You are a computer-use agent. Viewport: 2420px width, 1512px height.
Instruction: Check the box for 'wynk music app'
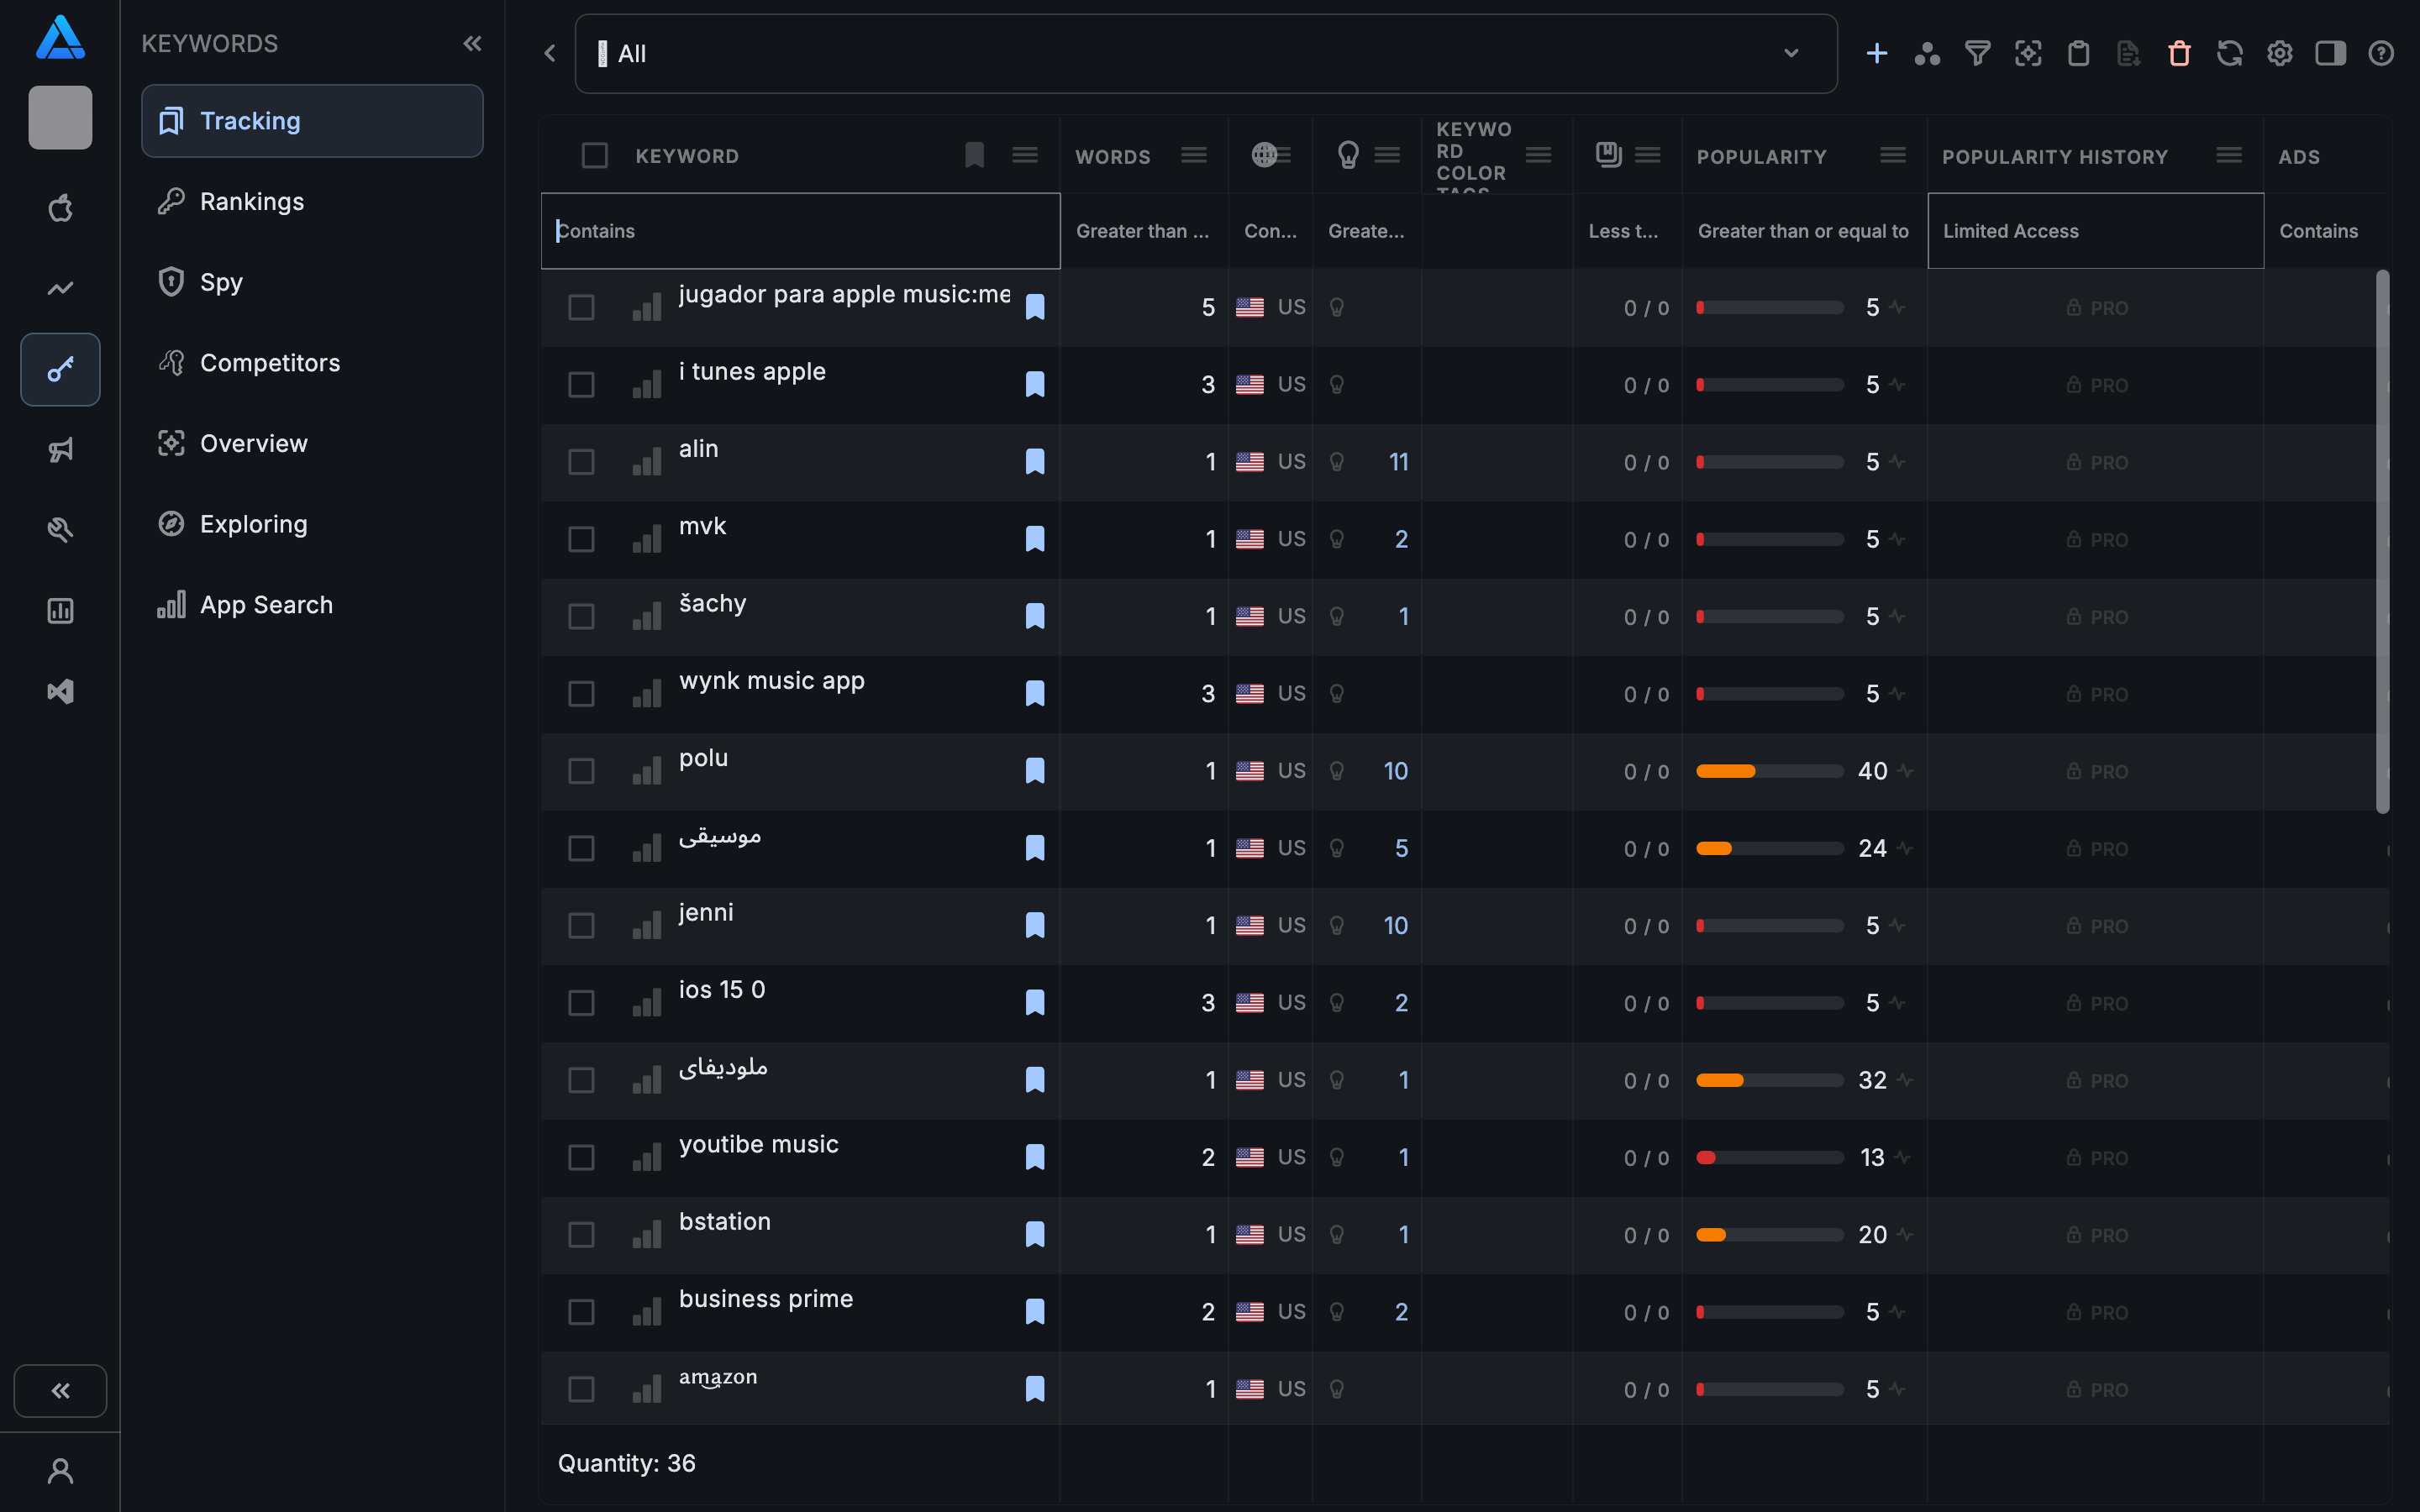click(x=581, y=693)
